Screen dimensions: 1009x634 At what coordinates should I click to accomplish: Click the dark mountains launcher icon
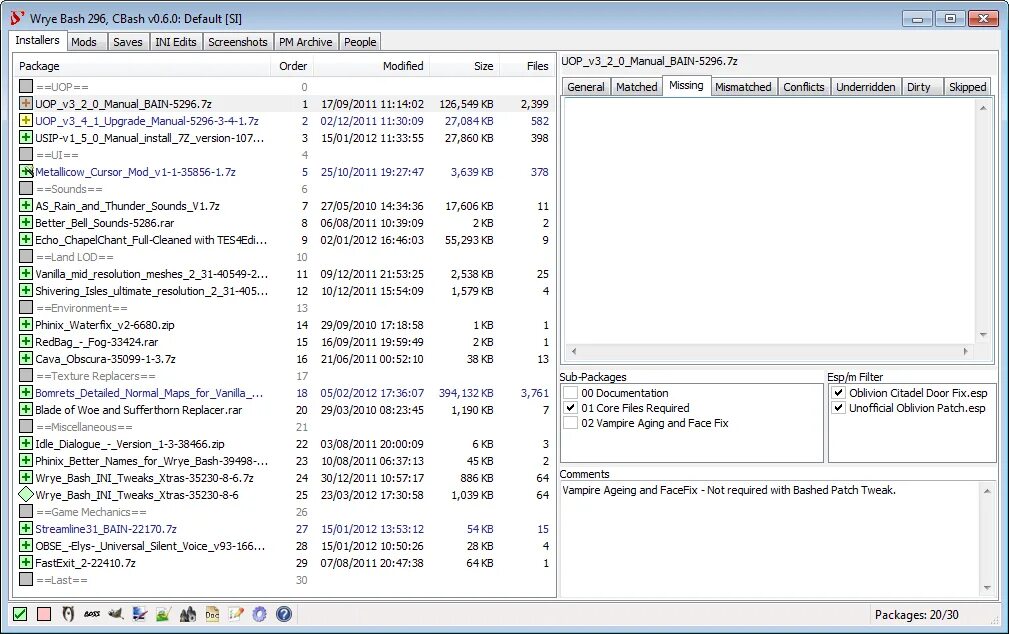coord(188,614)
